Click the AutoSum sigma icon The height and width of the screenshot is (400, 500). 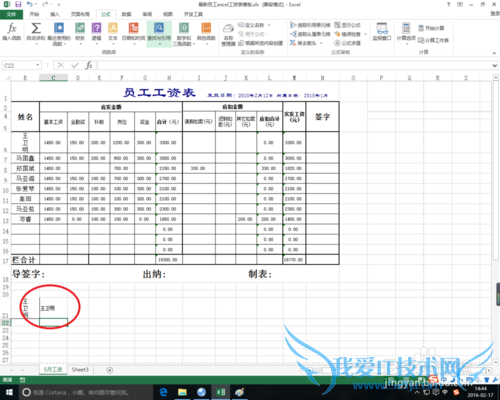coord(36,28)
